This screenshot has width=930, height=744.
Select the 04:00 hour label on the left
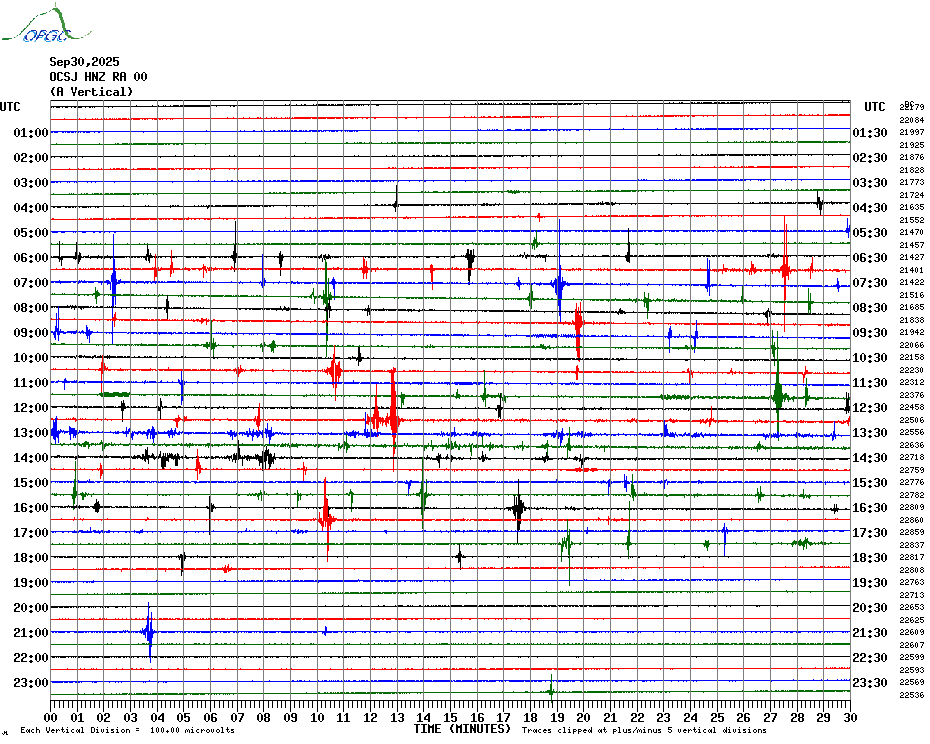pos(31,208)
